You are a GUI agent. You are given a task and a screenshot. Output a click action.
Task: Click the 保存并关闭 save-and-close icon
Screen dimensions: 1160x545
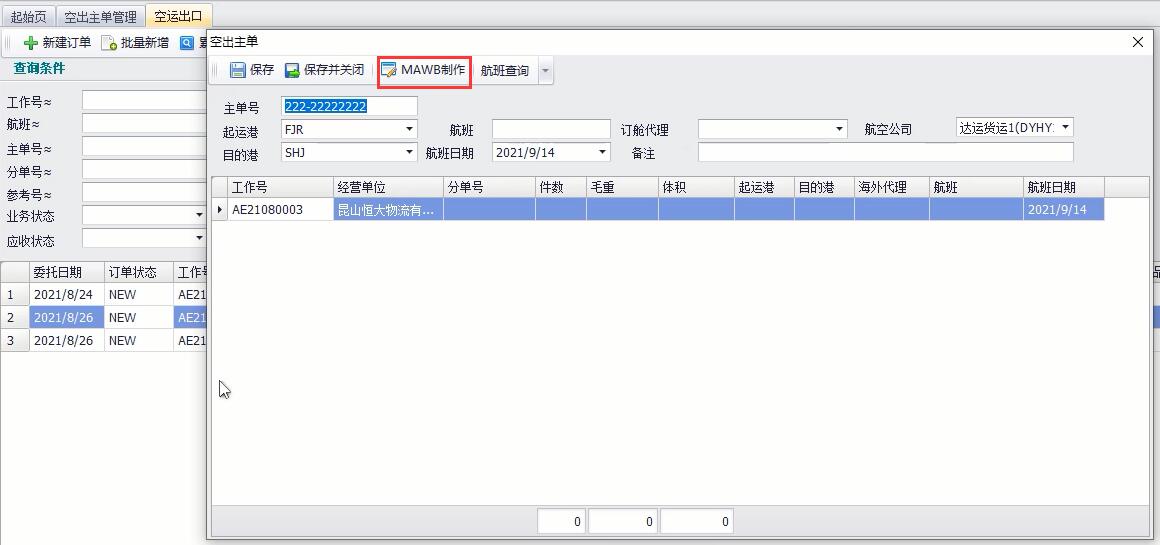coord(292,70)
